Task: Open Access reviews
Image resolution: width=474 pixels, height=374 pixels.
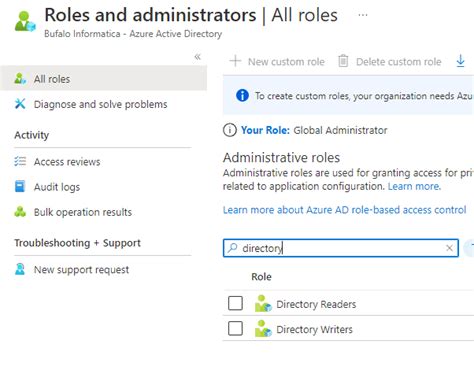Action: pos(67,162)
